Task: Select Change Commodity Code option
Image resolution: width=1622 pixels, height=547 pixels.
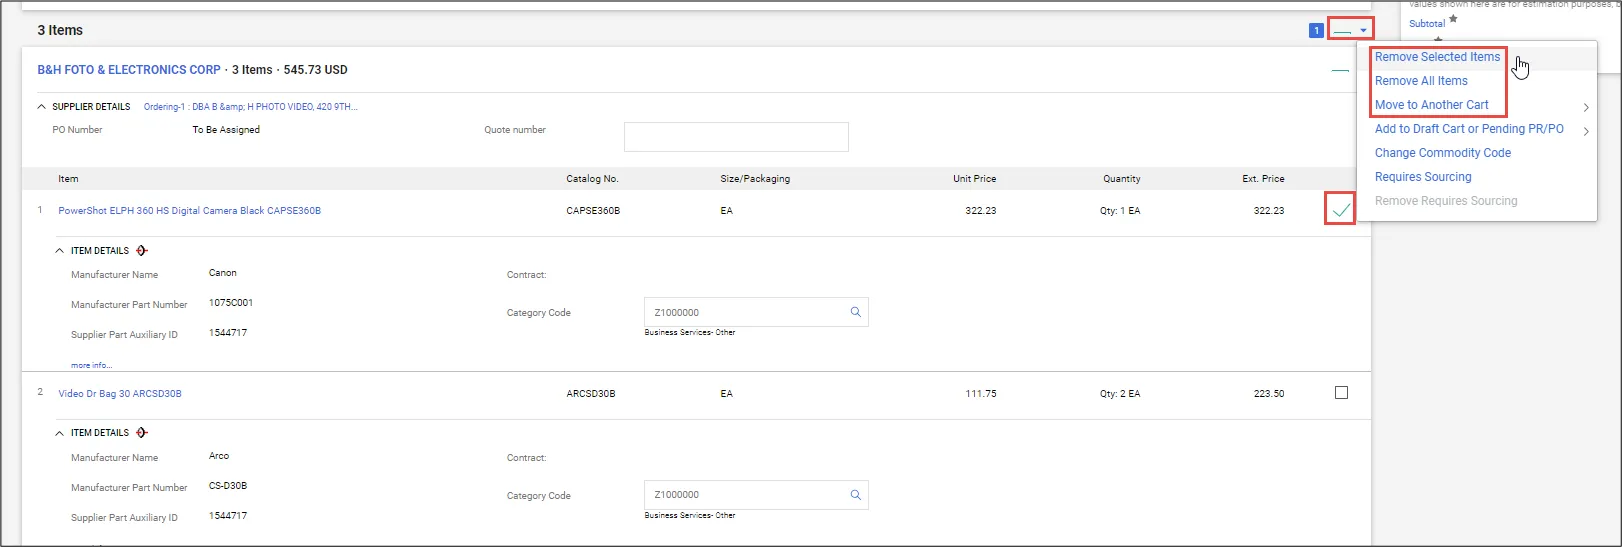Action: 1442,153
